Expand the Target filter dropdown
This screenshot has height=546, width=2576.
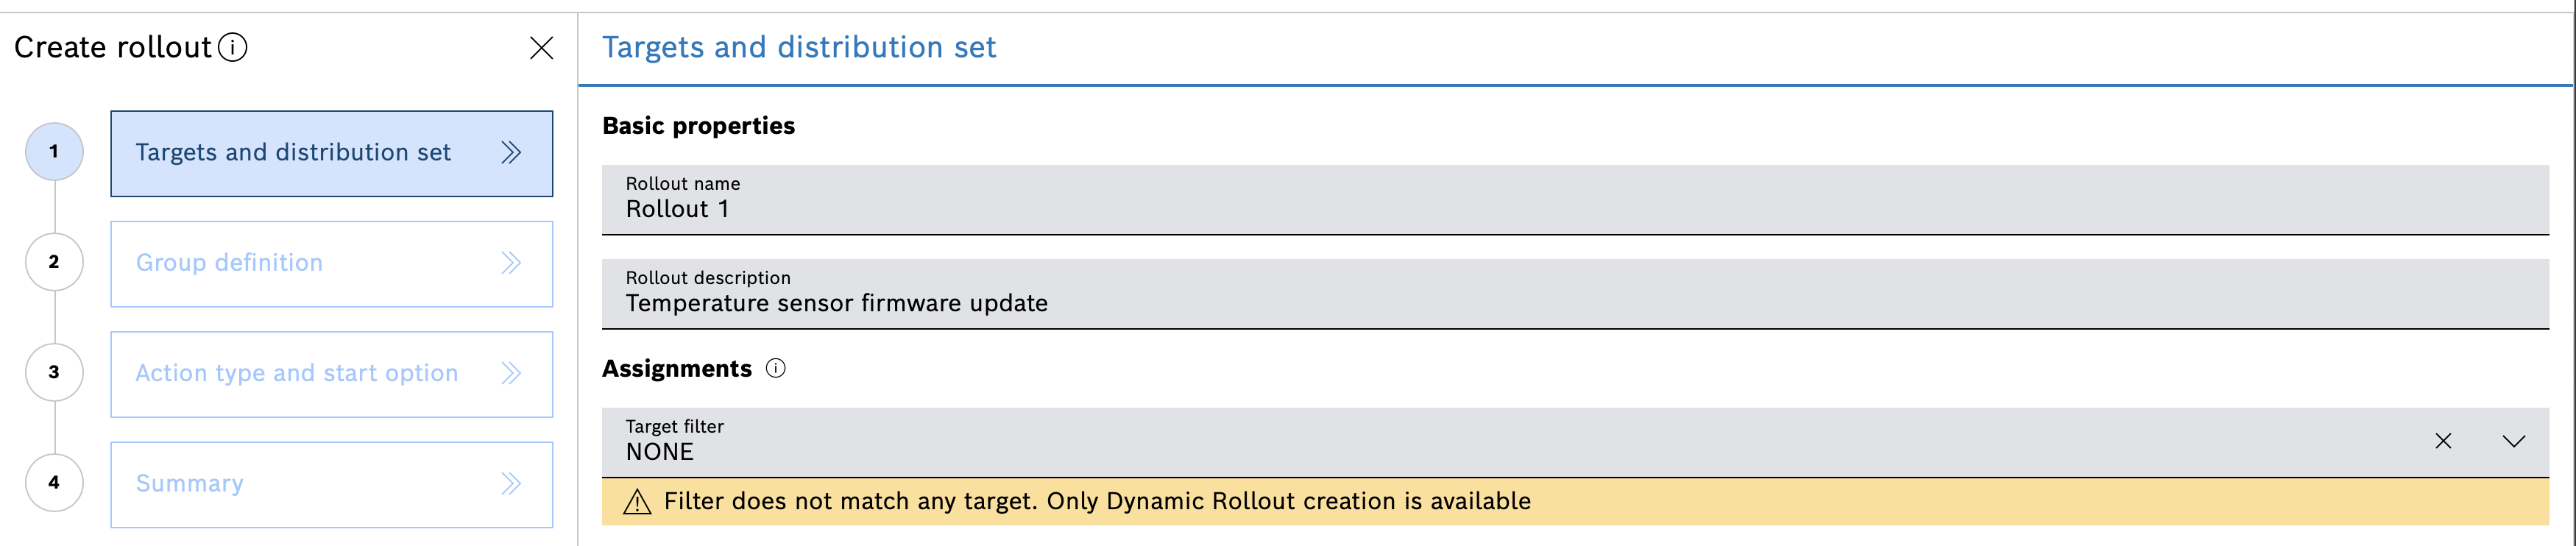(2513, 441)
